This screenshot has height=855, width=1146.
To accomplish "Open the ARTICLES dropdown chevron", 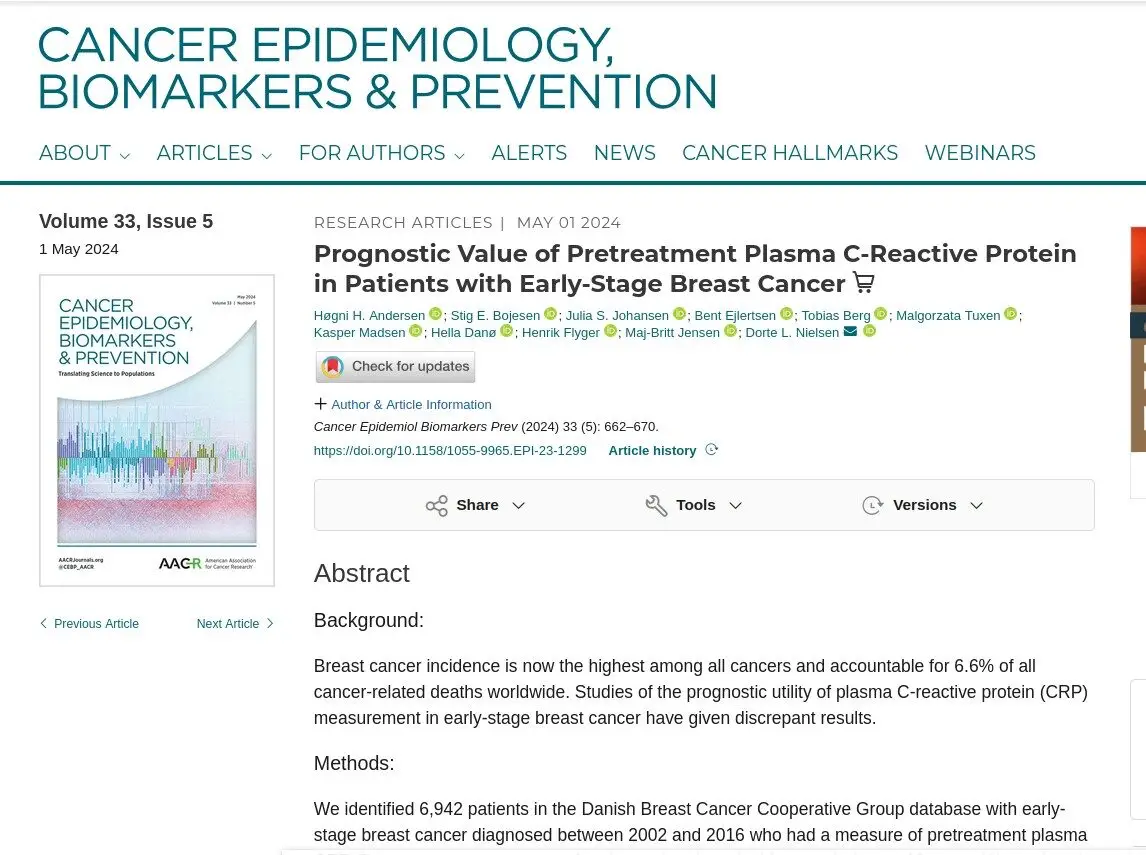I will [x=267, y=156].
